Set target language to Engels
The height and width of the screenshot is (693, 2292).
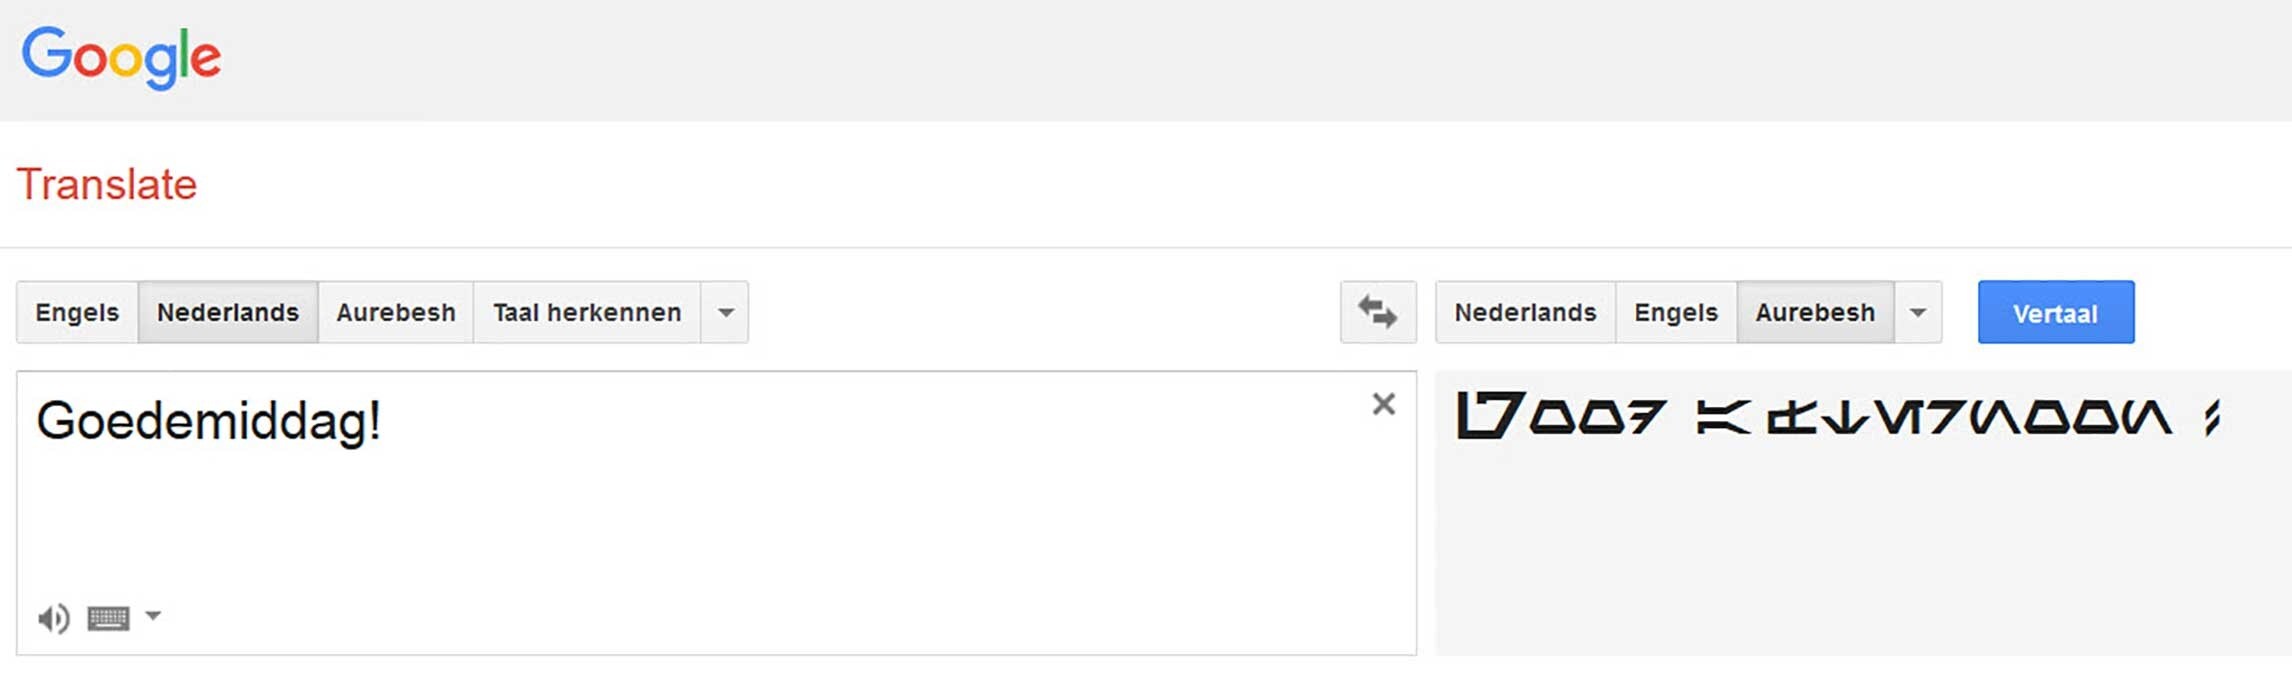tap(1676, 312)
